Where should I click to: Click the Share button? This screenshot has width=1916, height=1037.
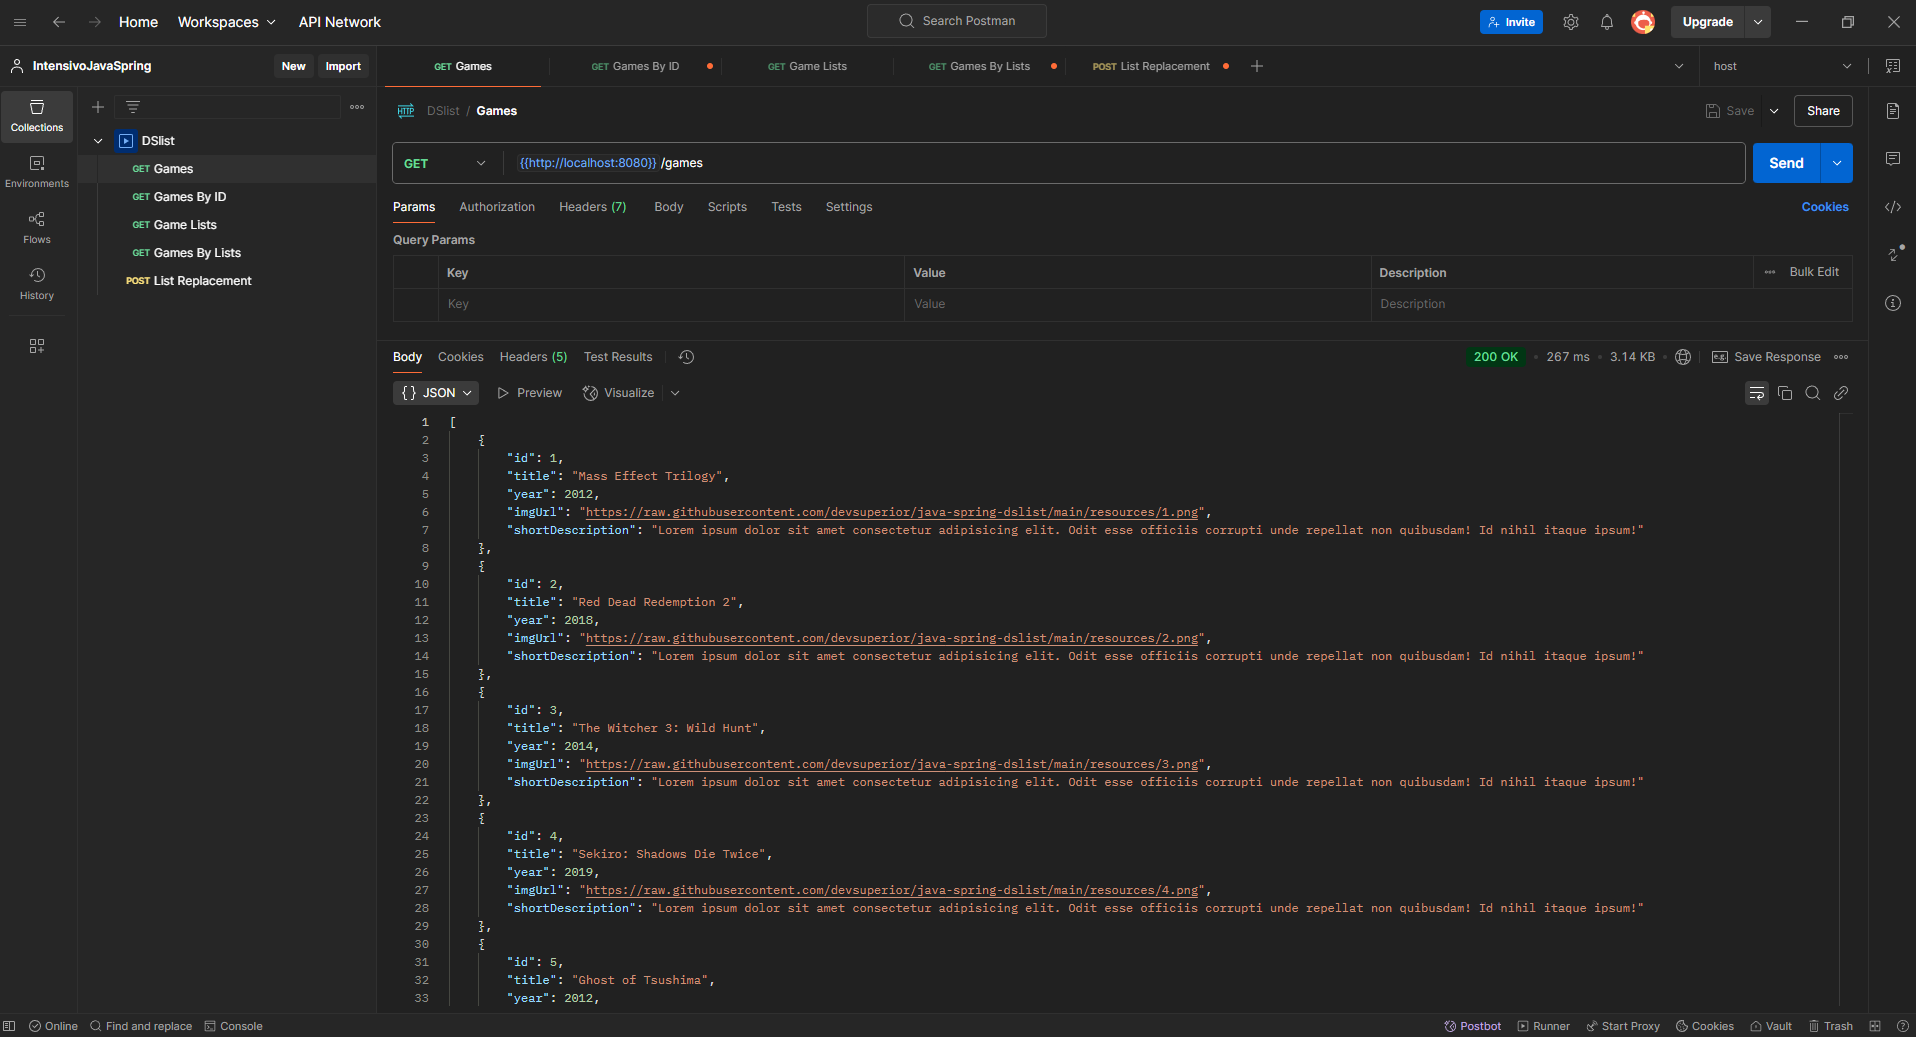pyautogui.click(x=1823, y=111)
